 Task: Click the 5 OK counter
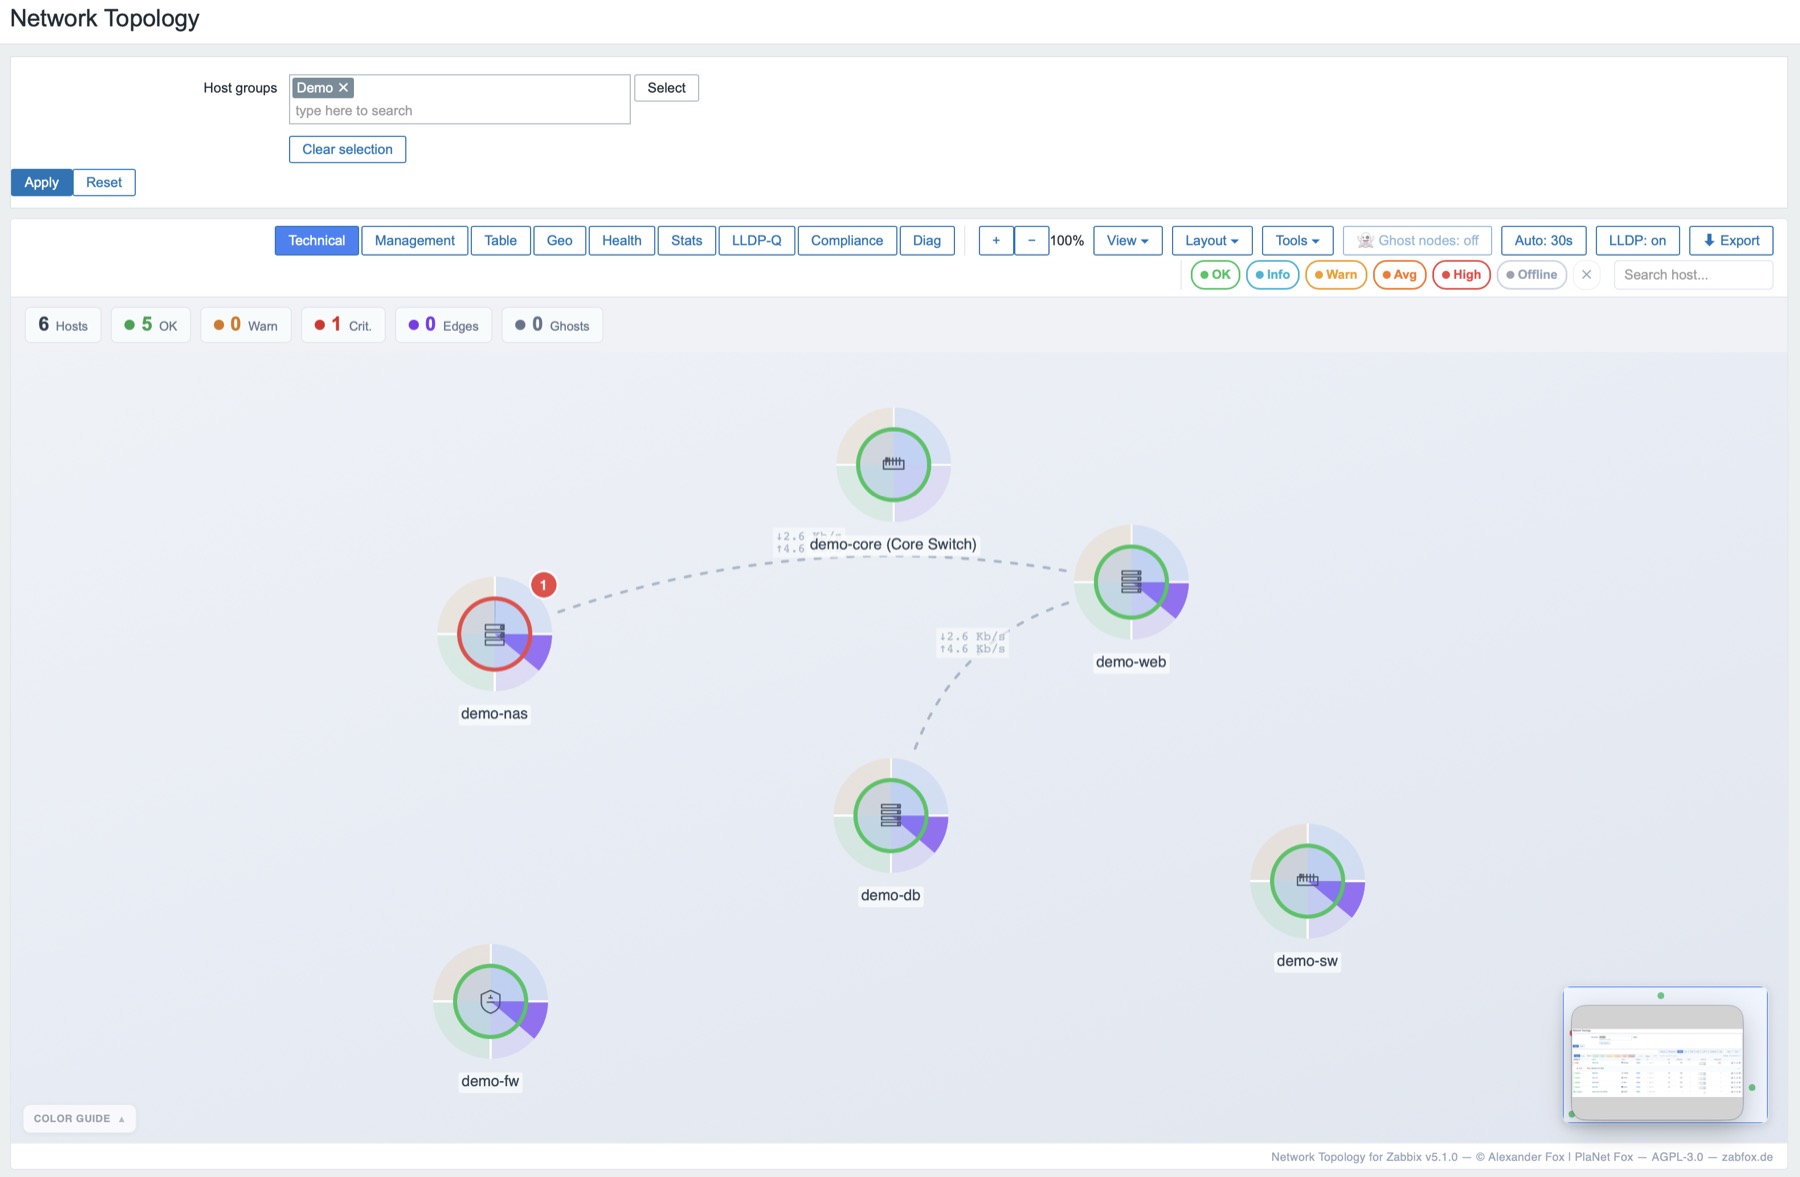tap(151, 325)
